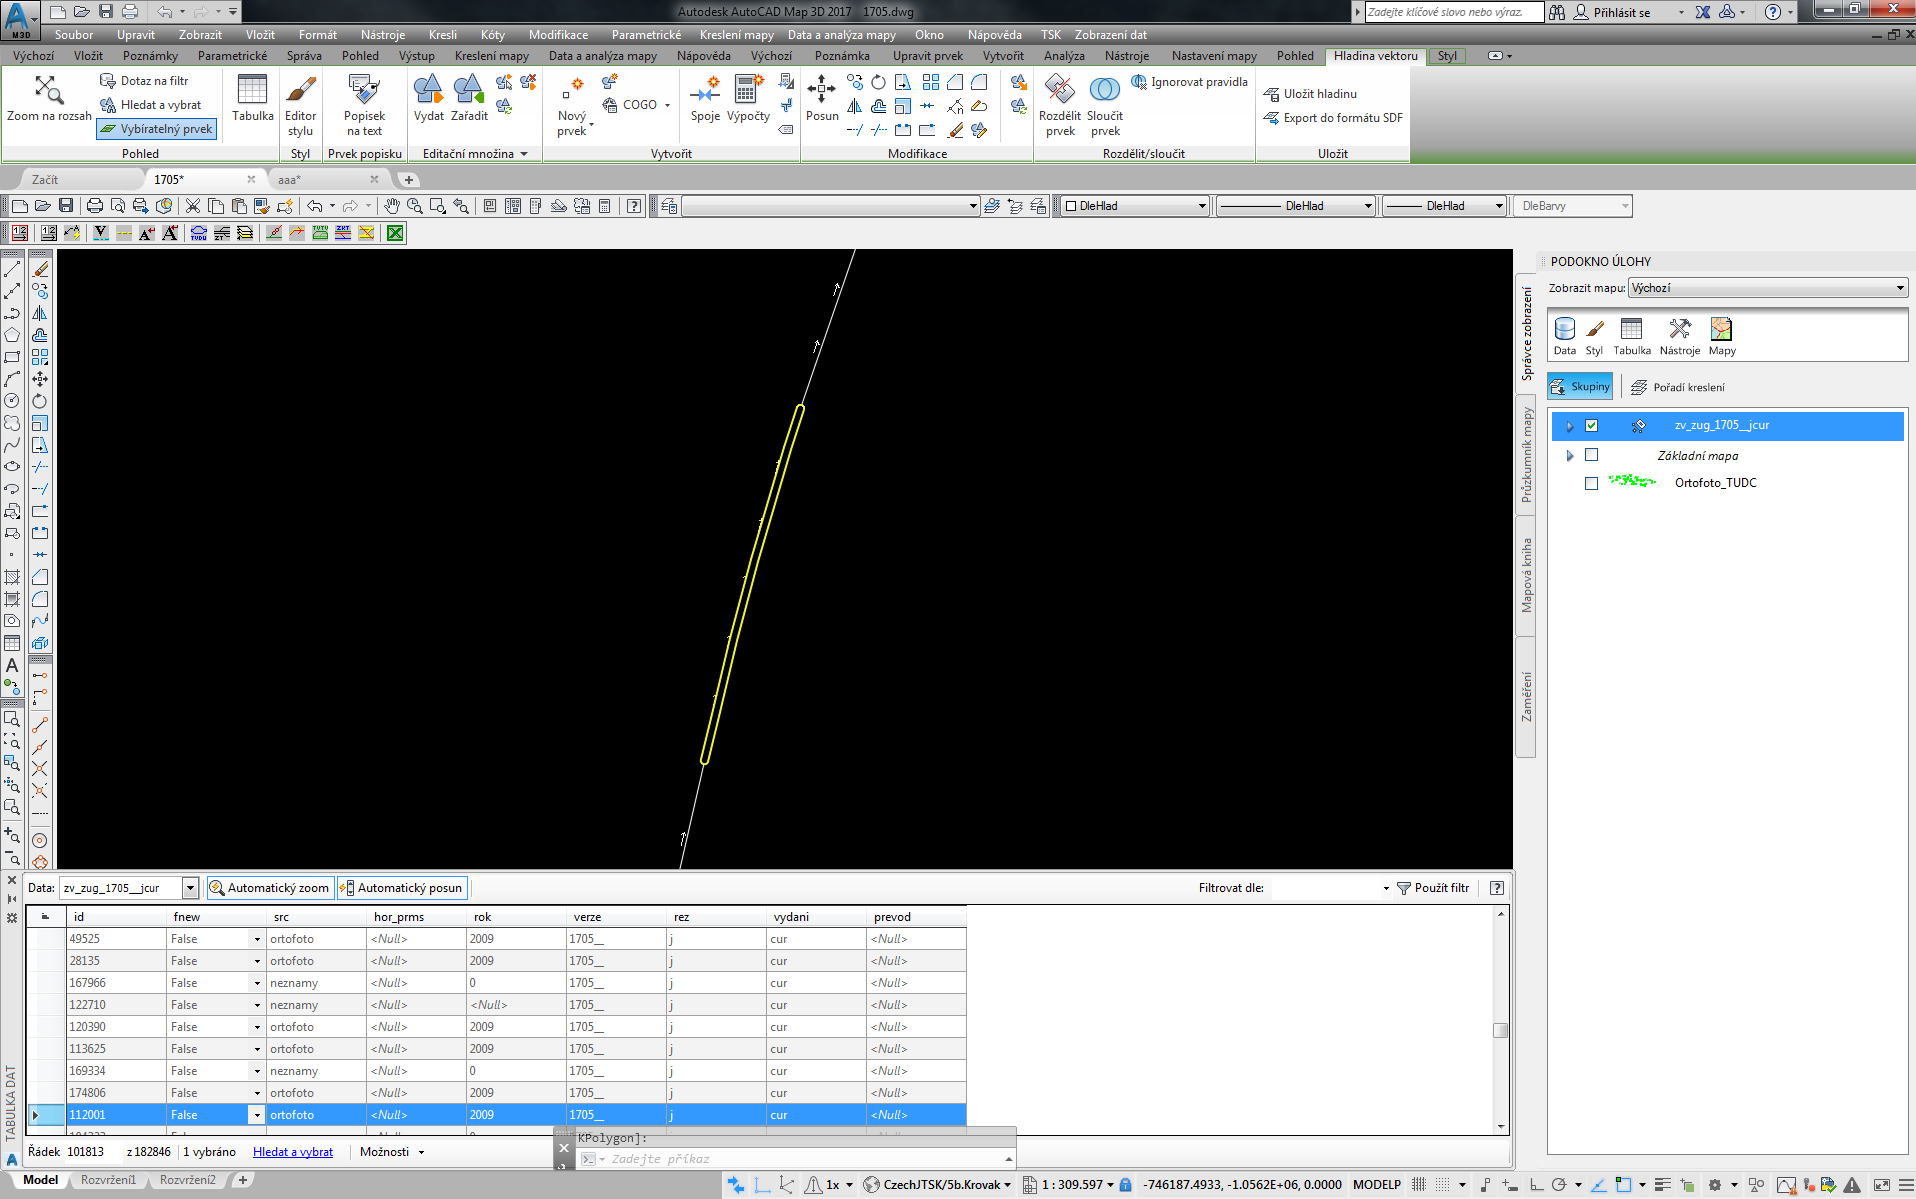Screen dimensions: 1916x1199
Task: Expand zv_zug_1705__jcur layer tree
Action: pos(1570,426)
